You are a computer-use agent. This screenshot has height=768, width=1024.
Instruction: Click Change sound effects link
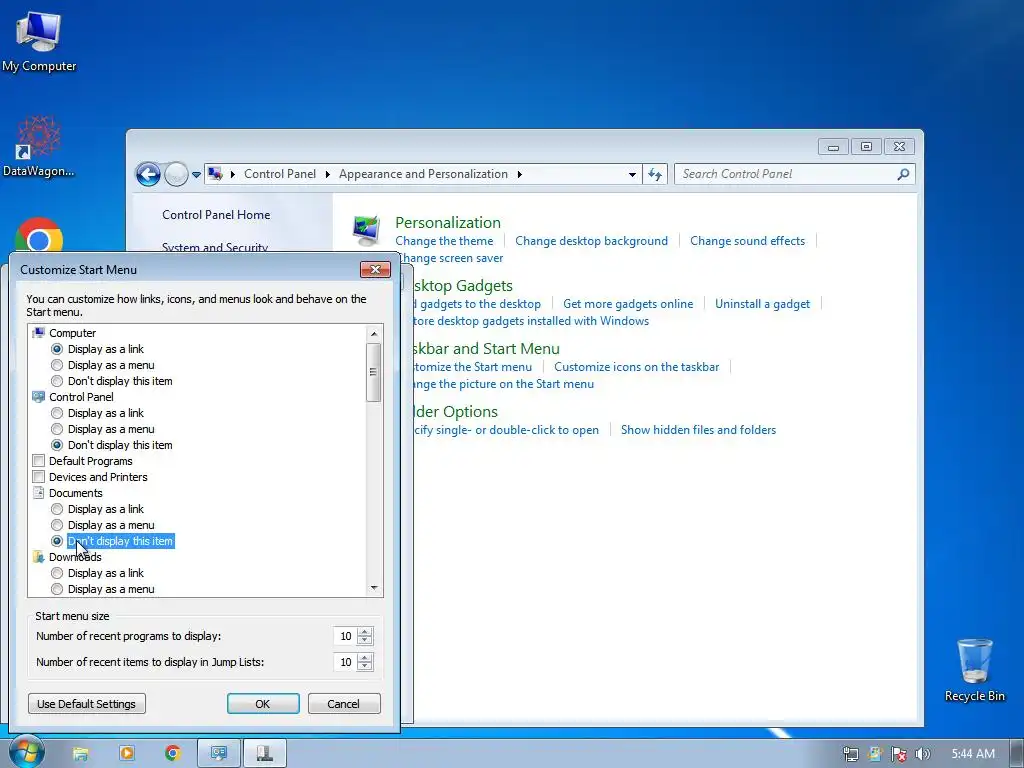point(748,241)
